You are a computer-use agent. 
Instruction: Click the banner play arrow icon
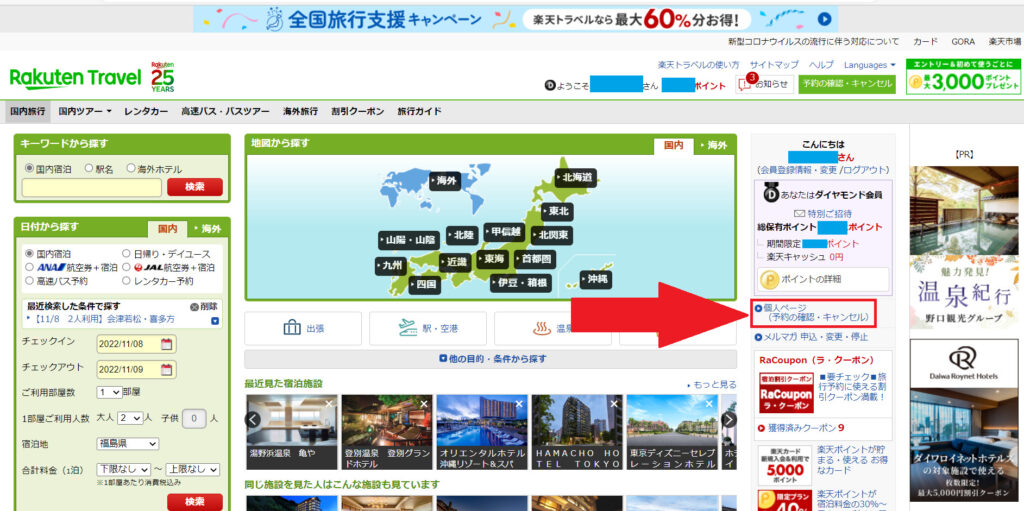click(x=825, y=19)
